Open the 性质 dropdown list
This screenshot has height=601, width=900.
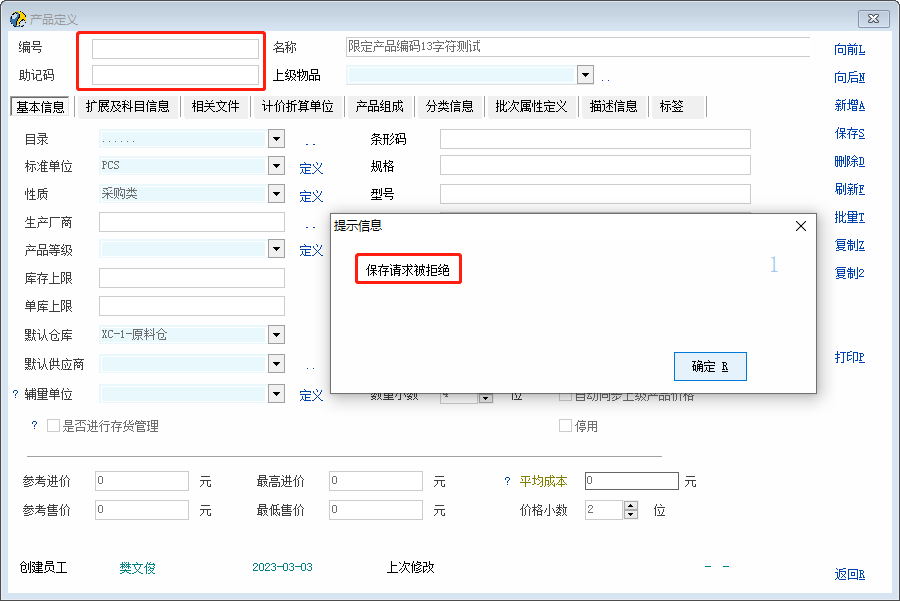coord(276,194)
